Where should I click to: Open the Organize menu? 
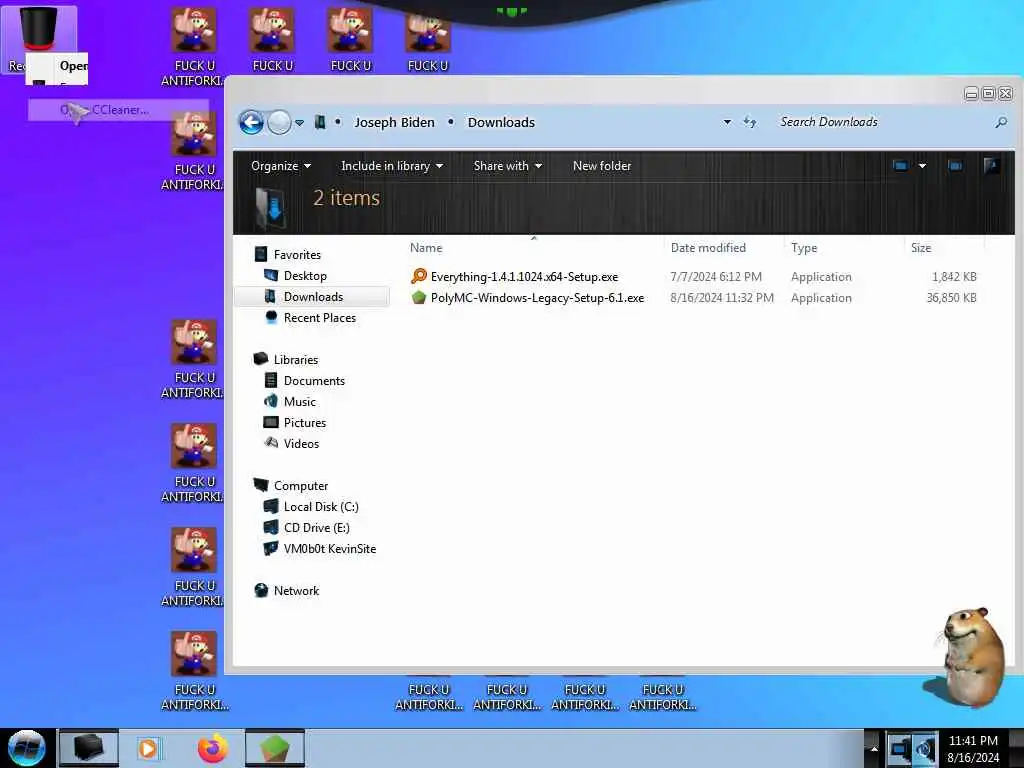281,166
